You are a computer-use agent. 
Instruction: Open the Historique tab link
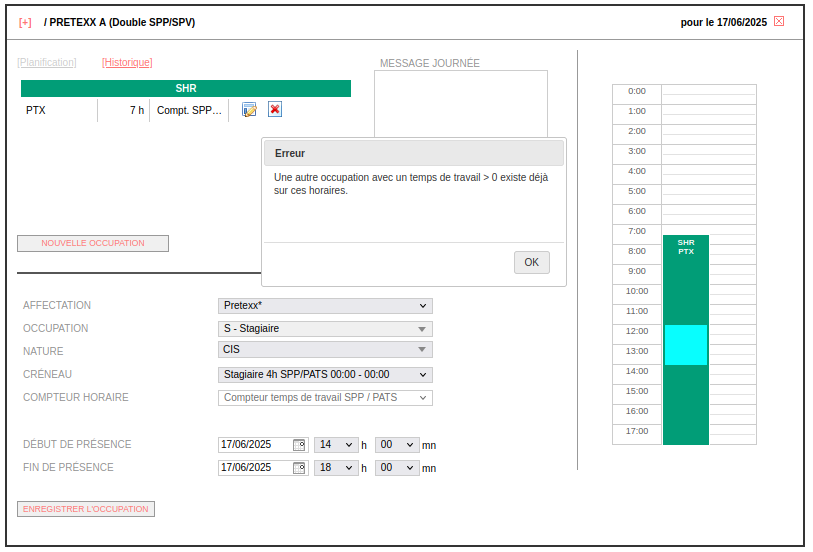point(127,62)
